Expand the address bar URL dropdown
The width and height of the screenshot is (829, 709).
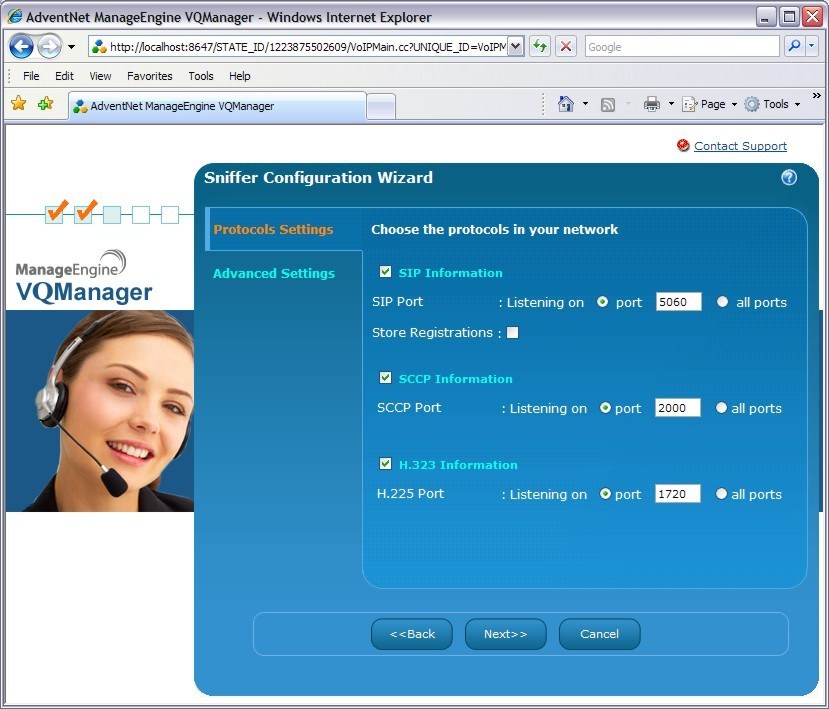(x=516, y=47)
